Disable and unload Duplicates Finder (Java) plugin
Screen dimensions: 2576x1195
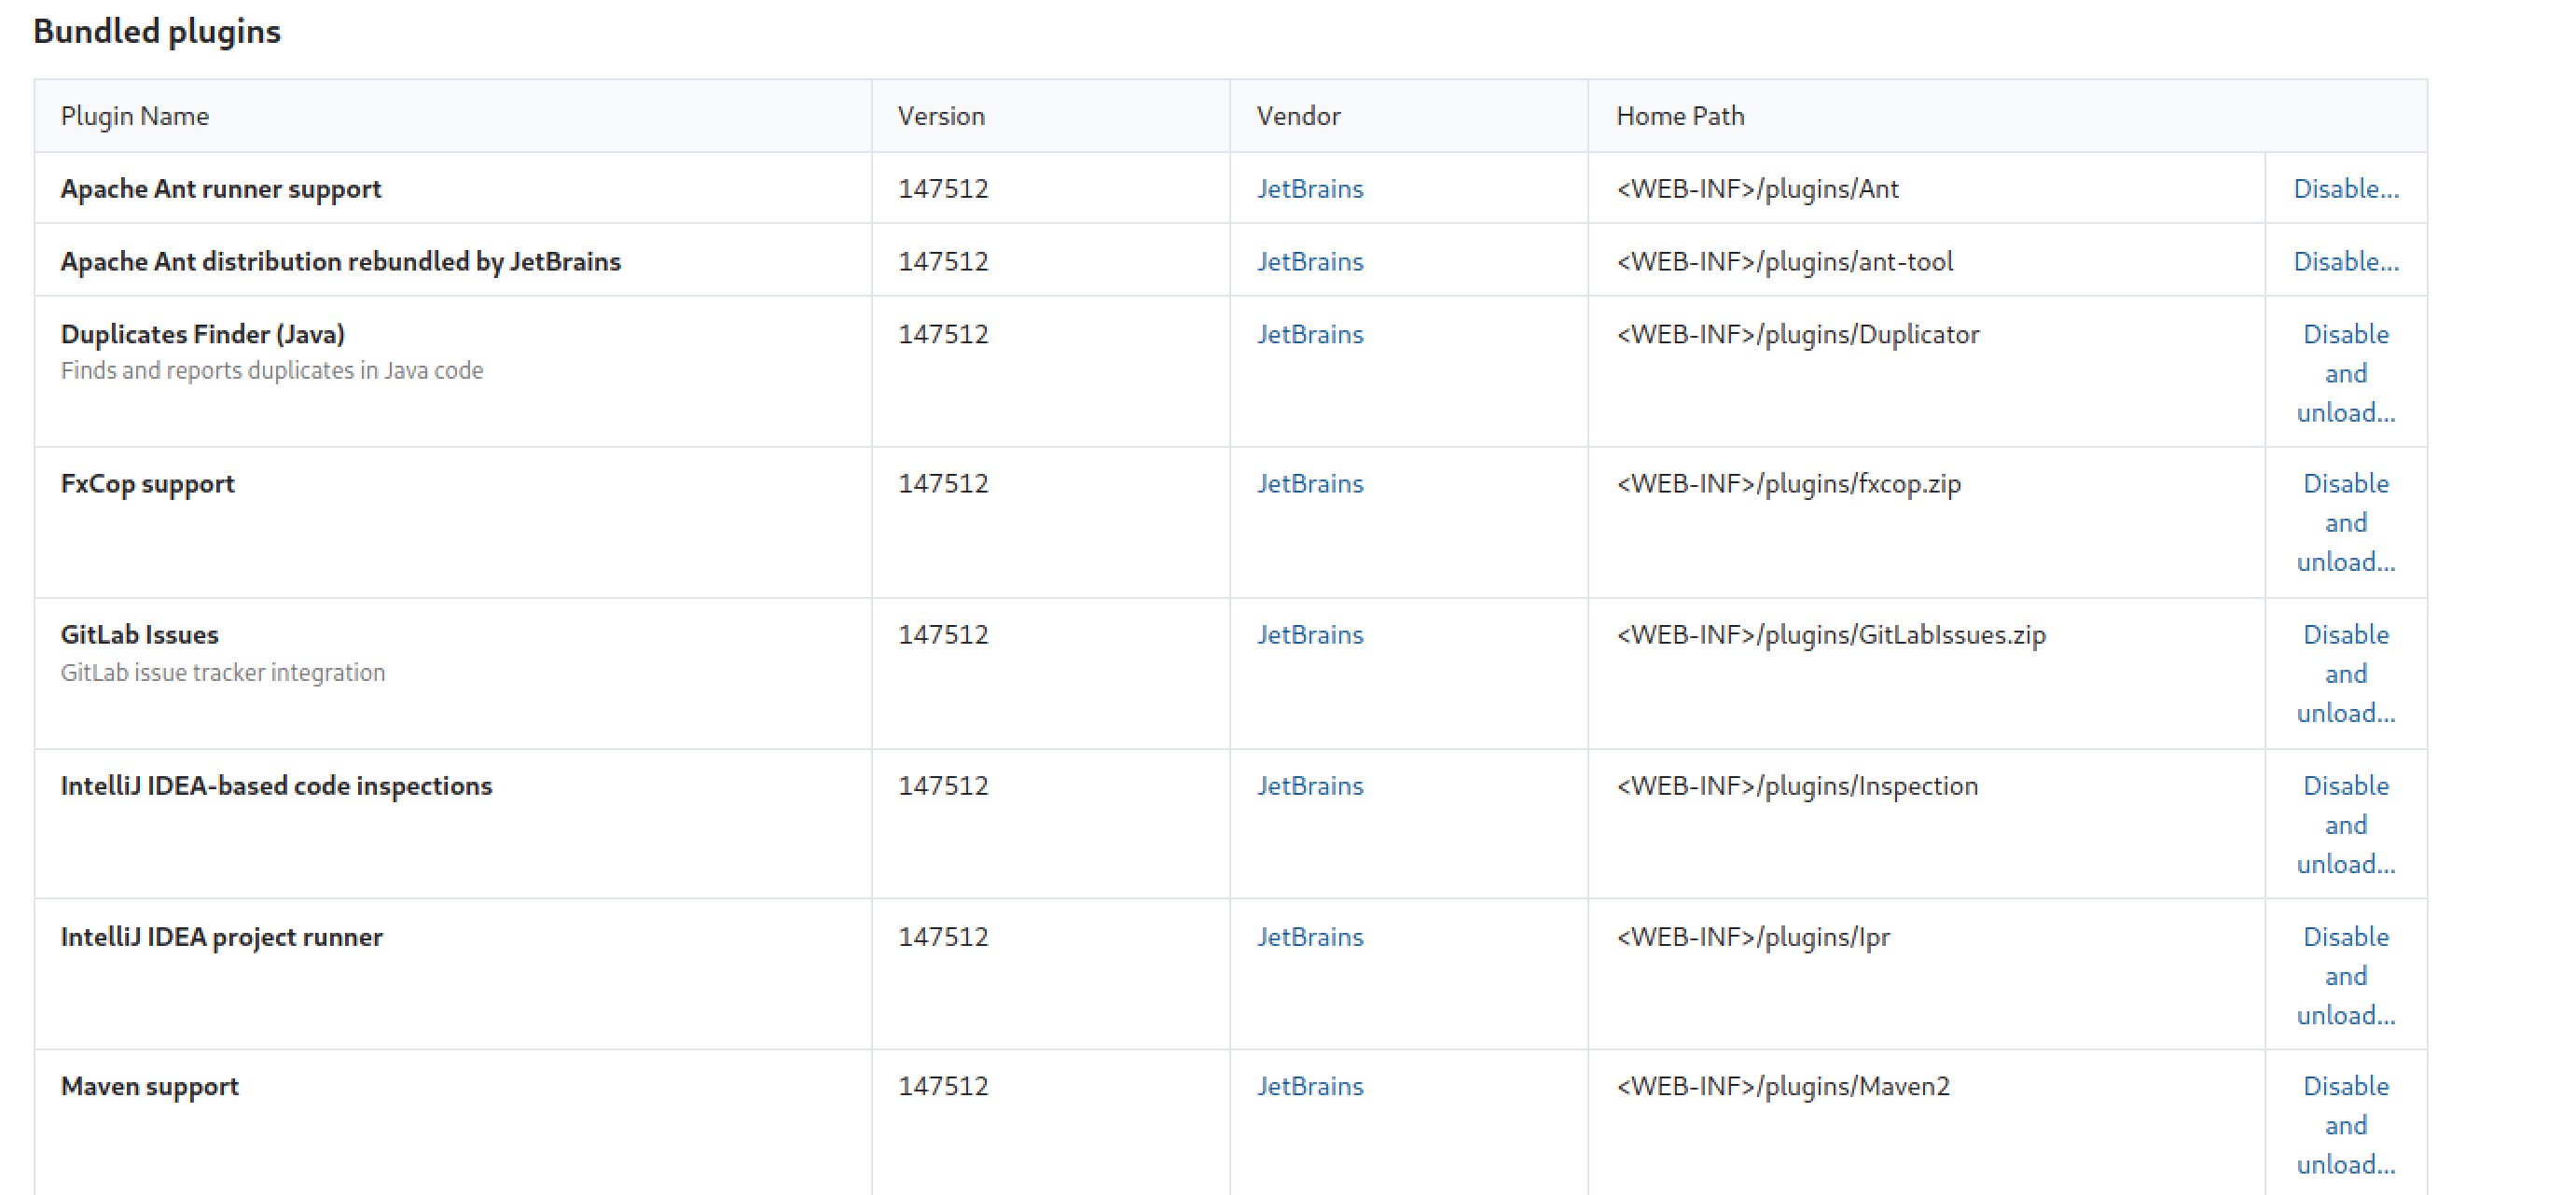pyautogui.click(x=2345, y=373)
